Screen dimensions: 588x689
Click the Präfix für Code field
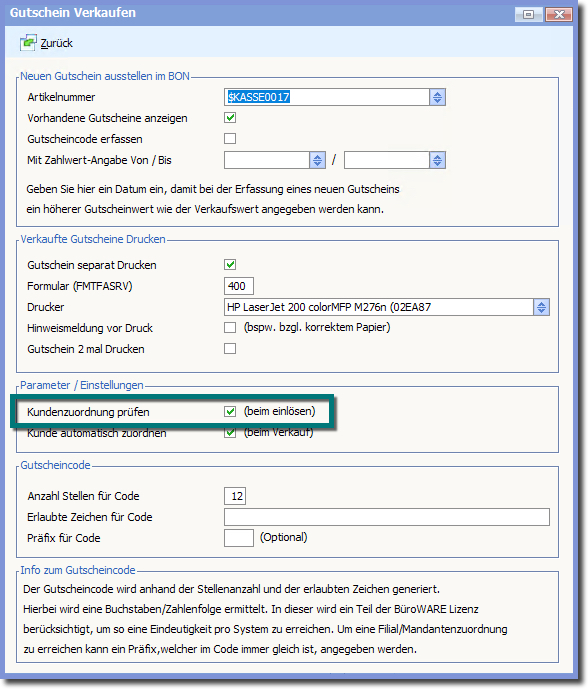coord(239,538)
